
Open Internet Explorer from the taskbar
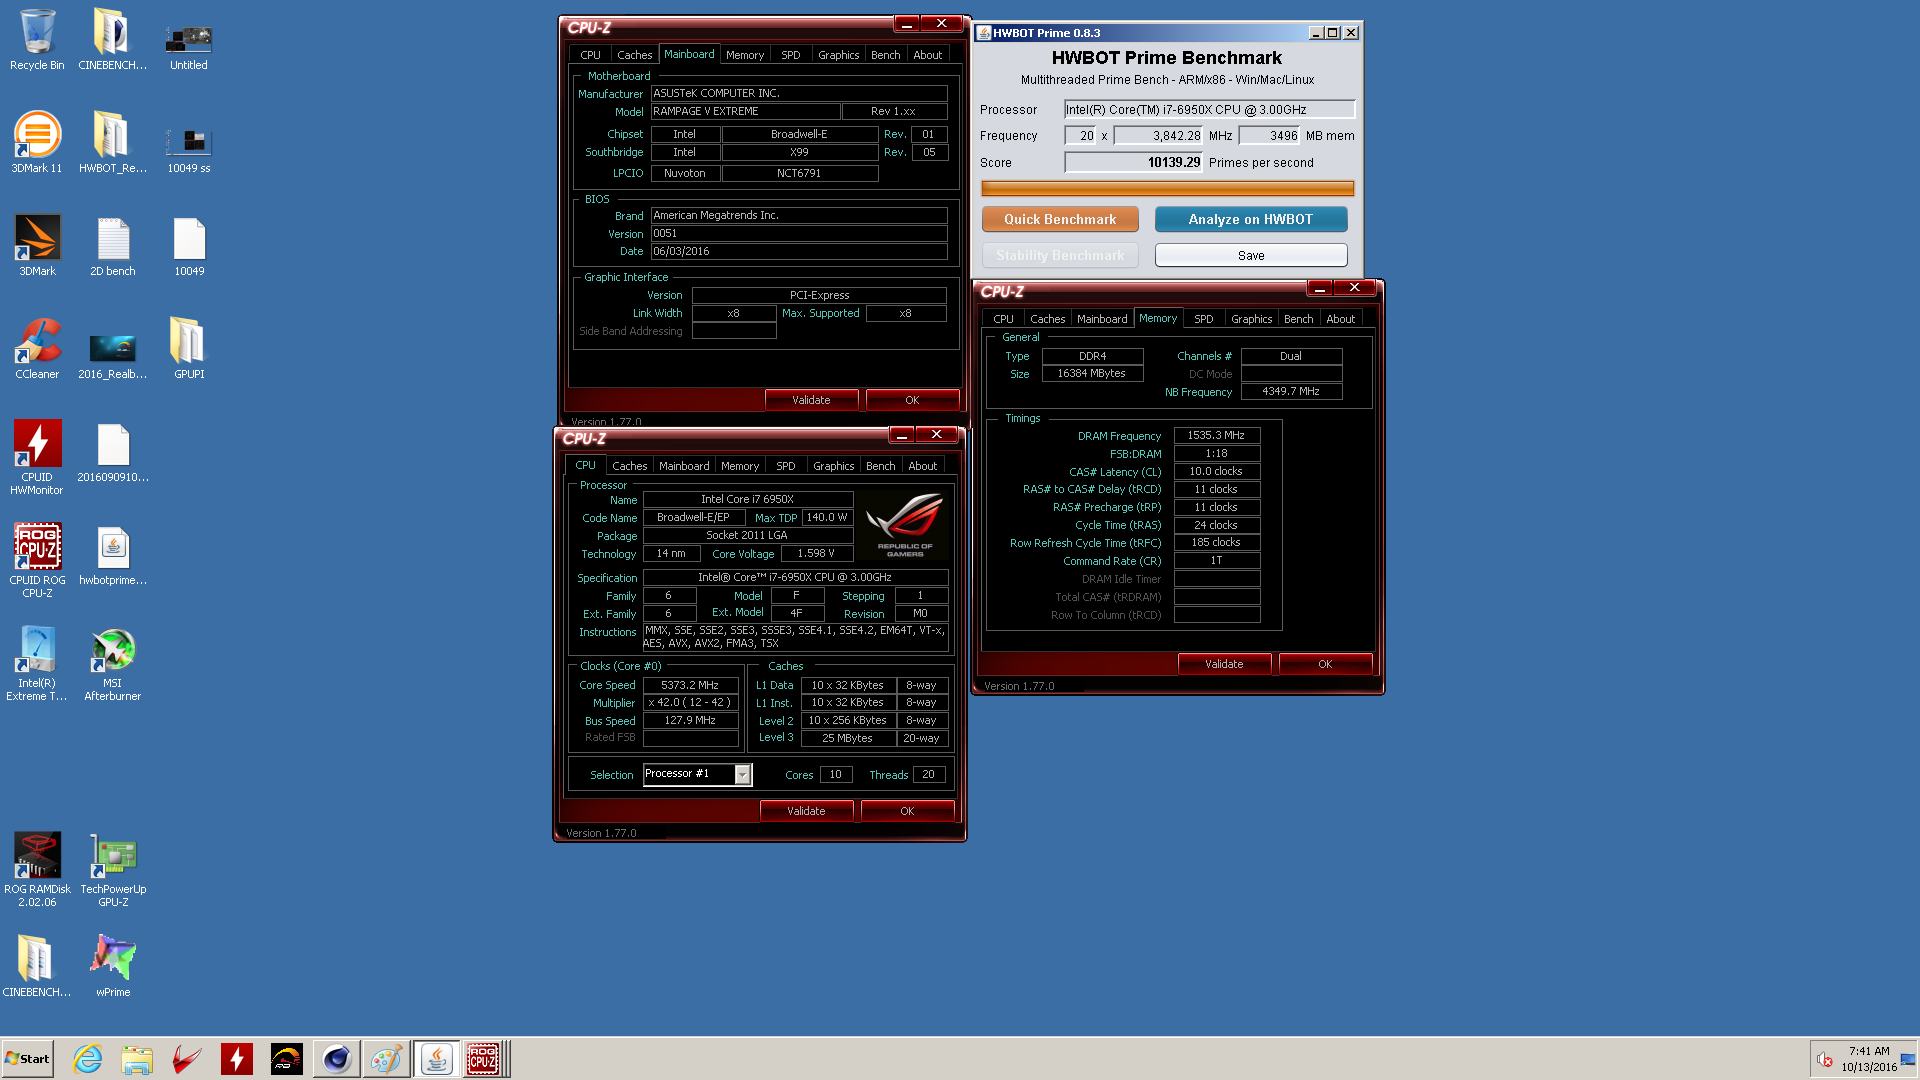point(88,1059)
